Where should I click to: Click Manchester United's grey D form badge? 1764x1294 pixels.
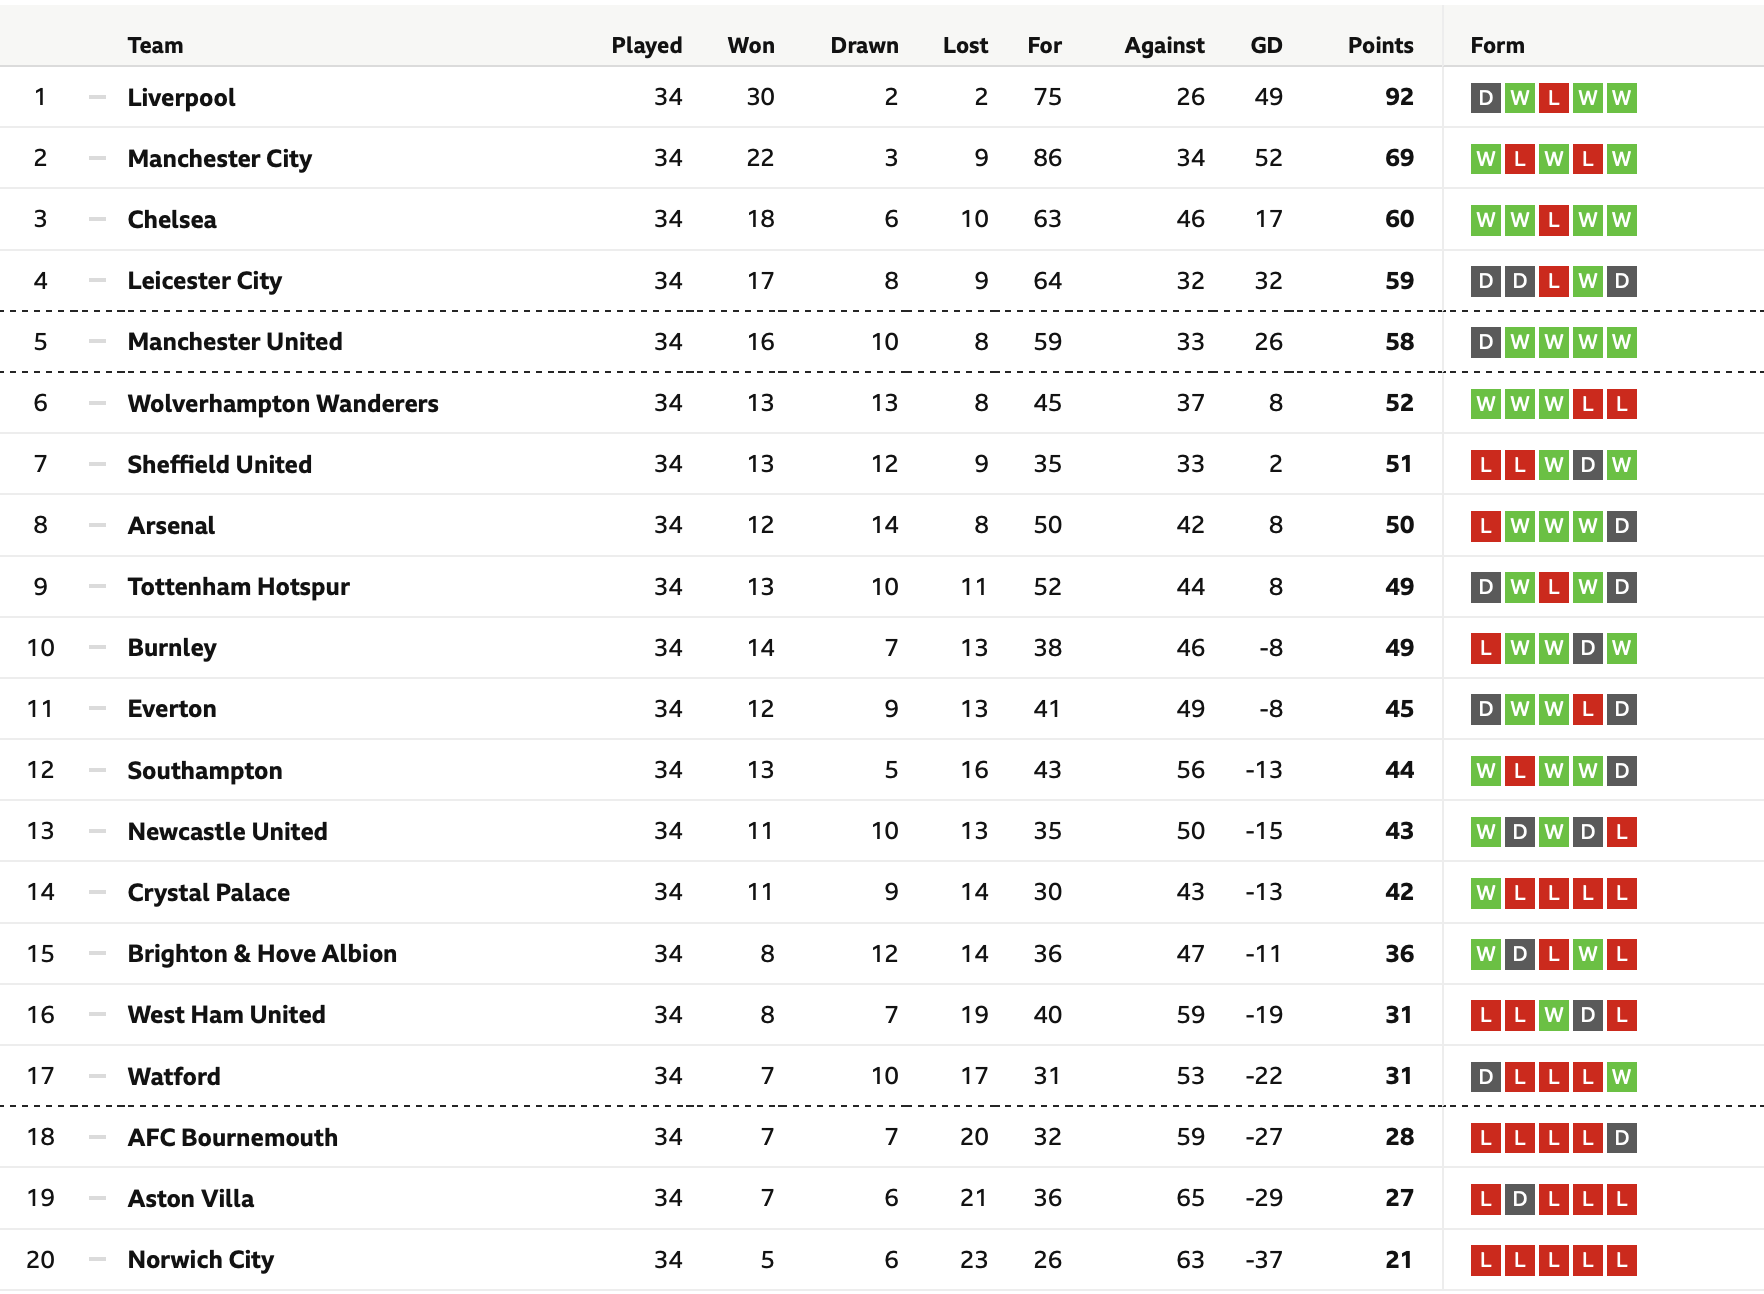tap(1486, 342)
